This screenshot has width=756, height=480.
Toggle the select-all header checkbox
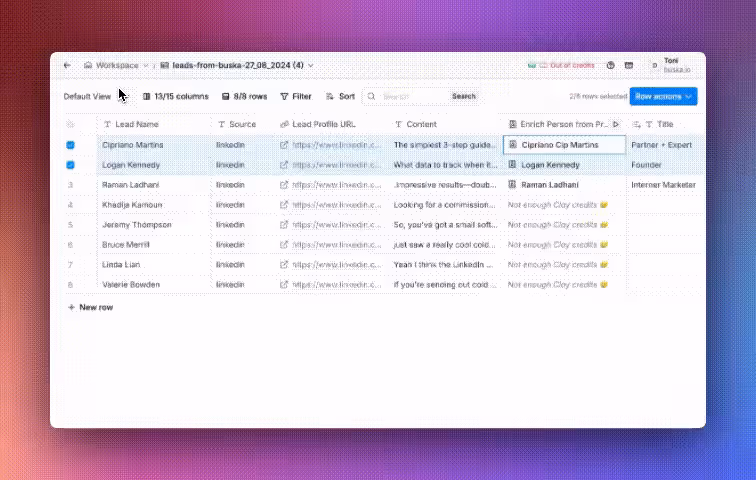pos(70,124)
